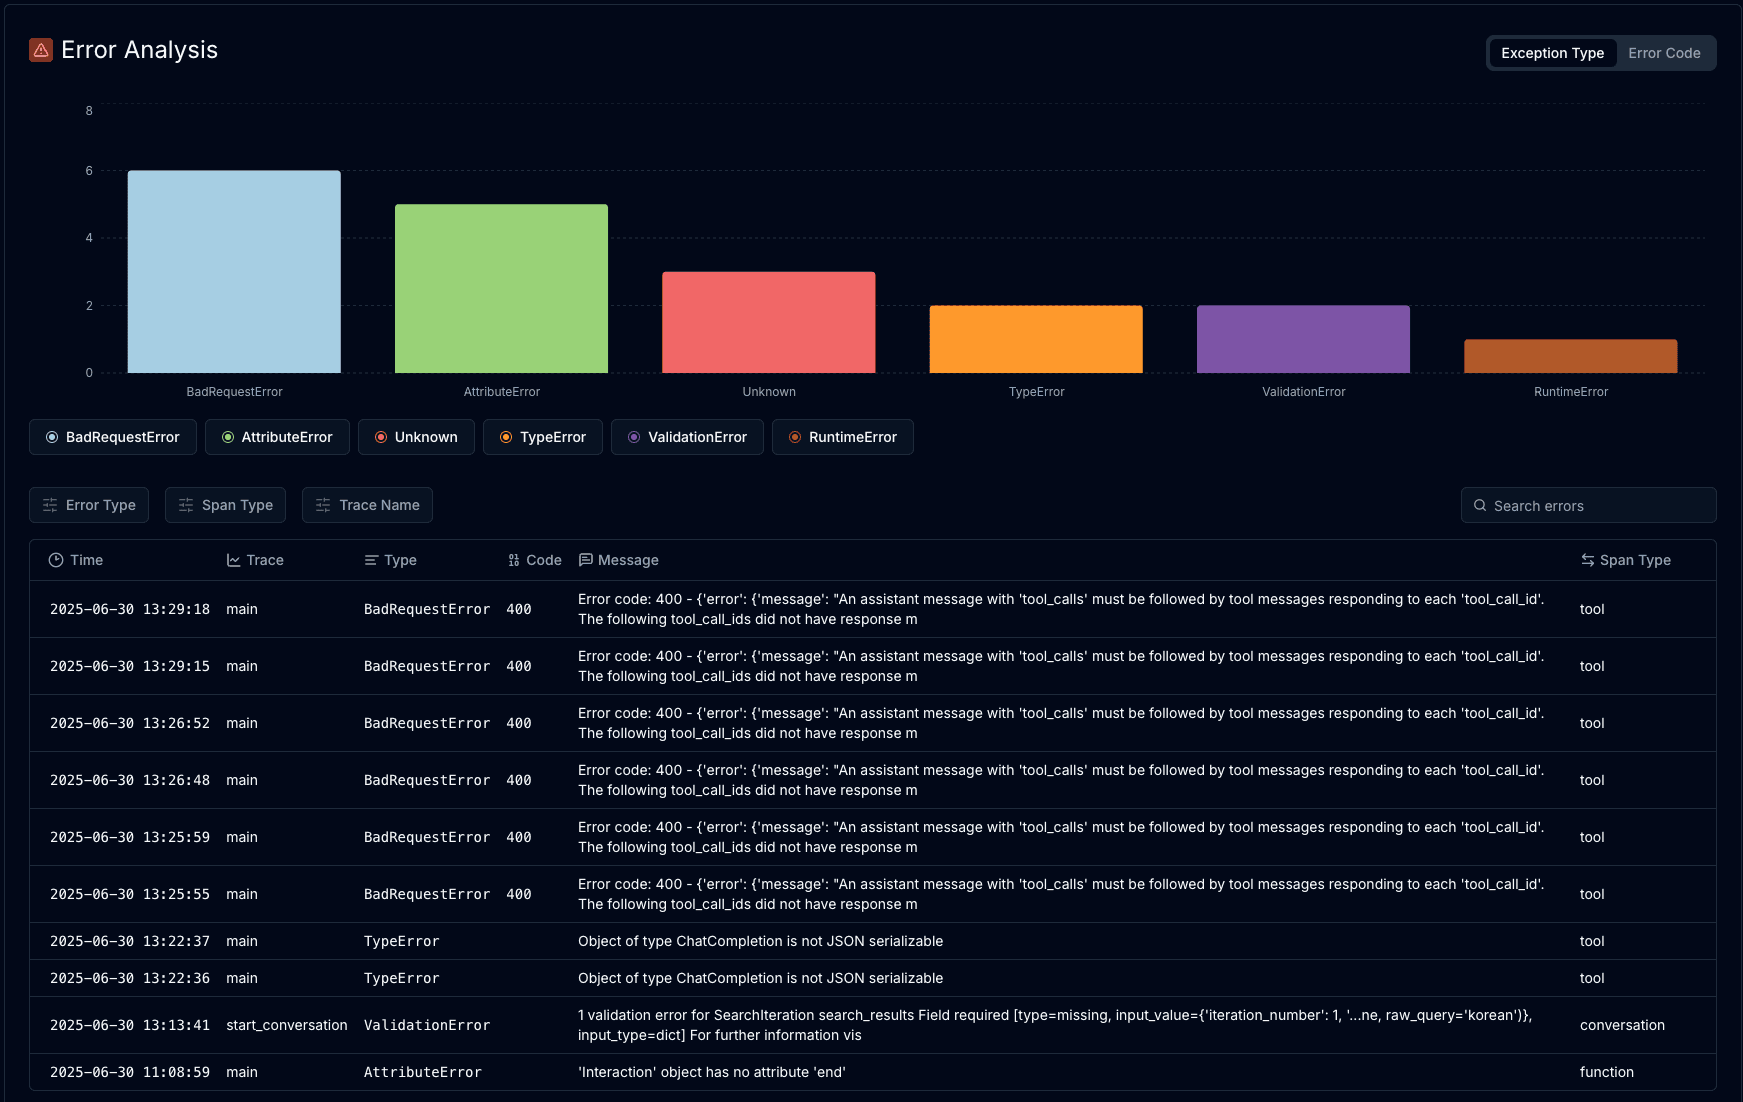
Task: Click the arrows icon in Span Type header
Action: [x=1587, y=560]
